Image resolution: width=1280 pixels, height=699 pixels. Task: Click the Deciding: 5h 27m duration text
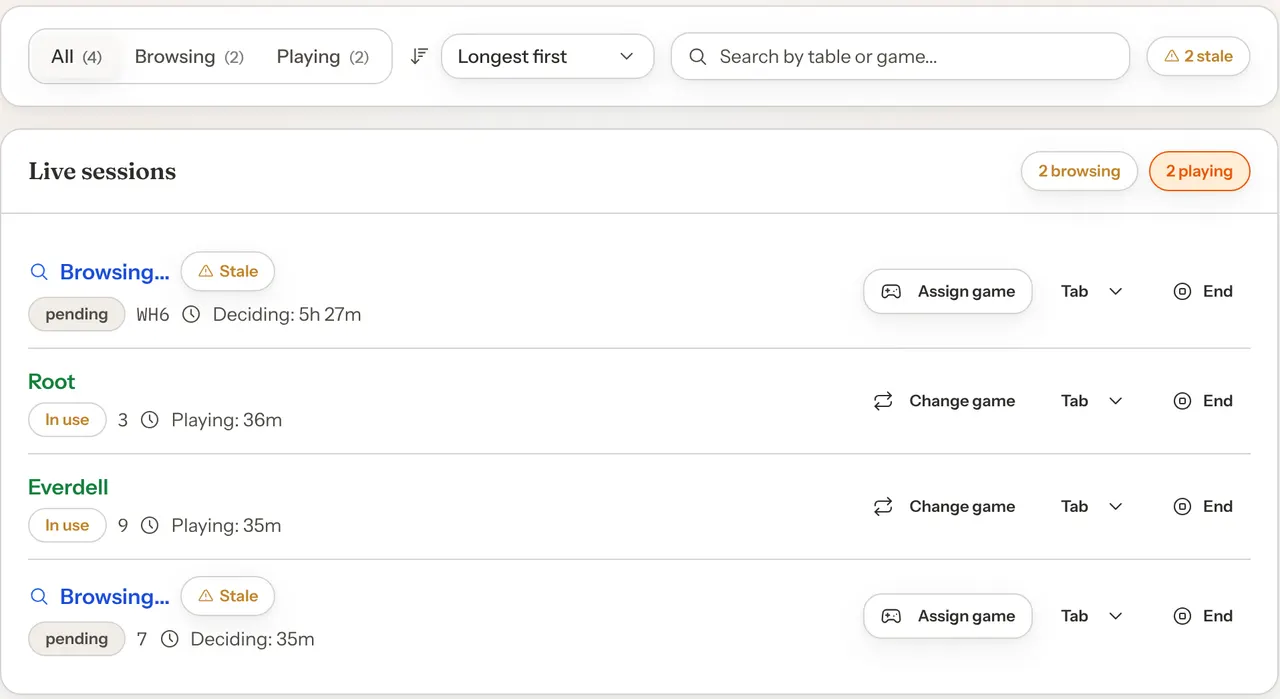[x=287, y=315]
